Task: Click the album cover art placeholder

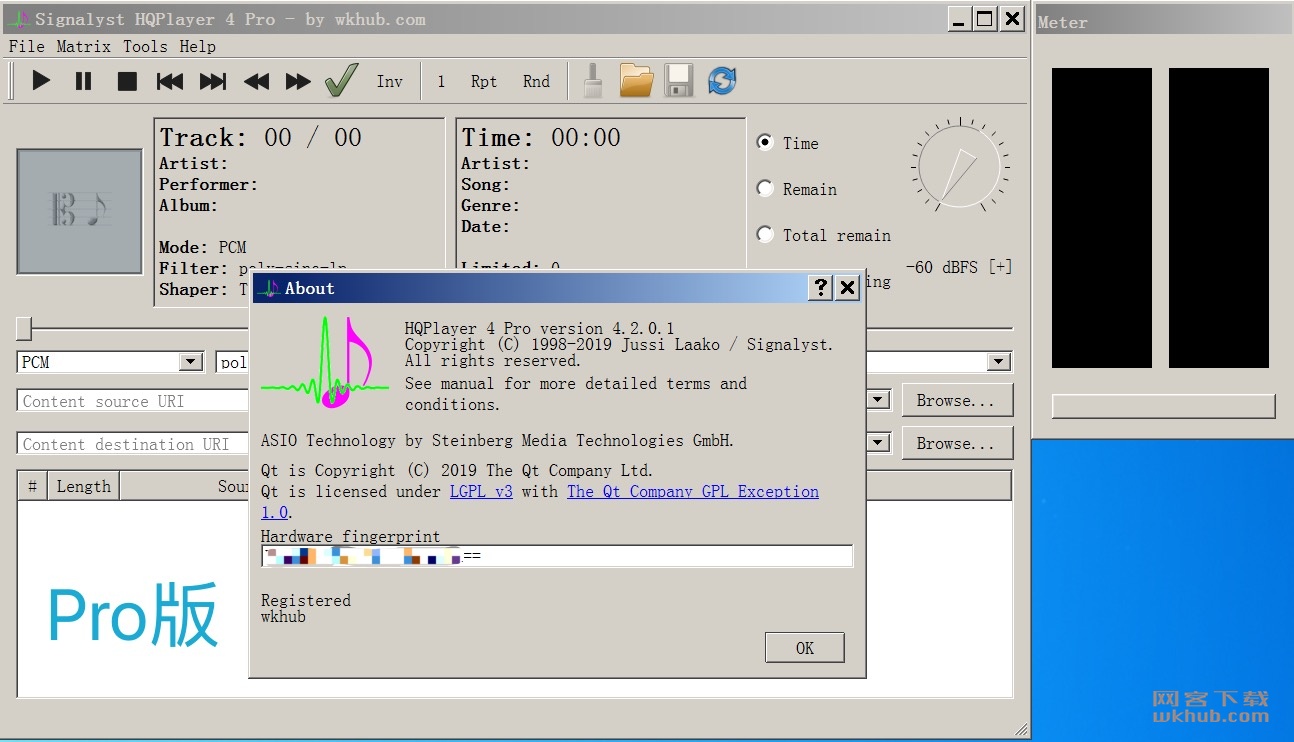Action: tap(80, 211)
